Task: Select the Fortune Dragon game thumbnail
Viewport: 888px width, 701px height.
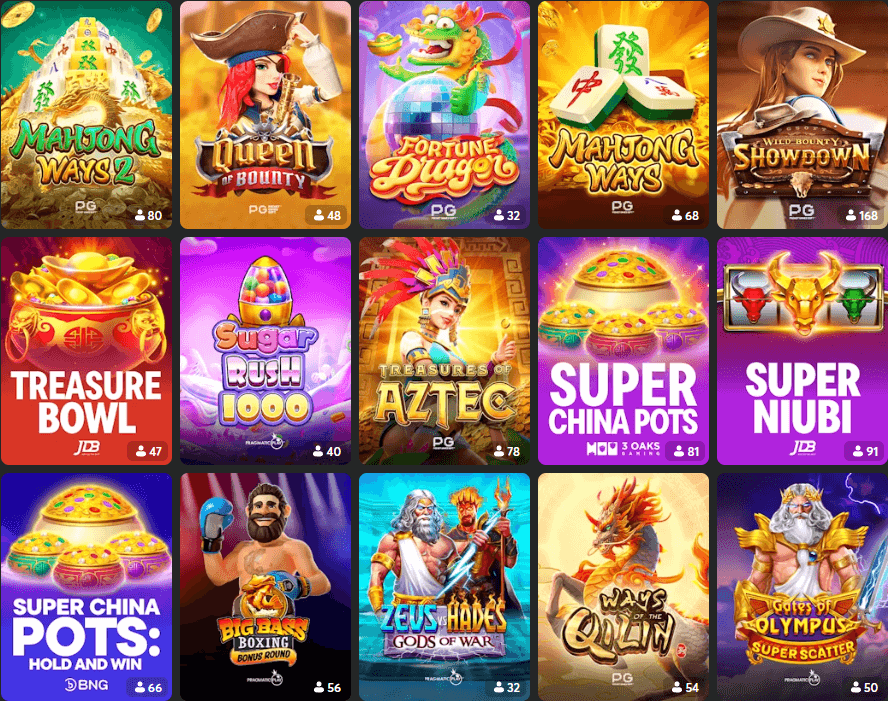Action: point(444,115)
